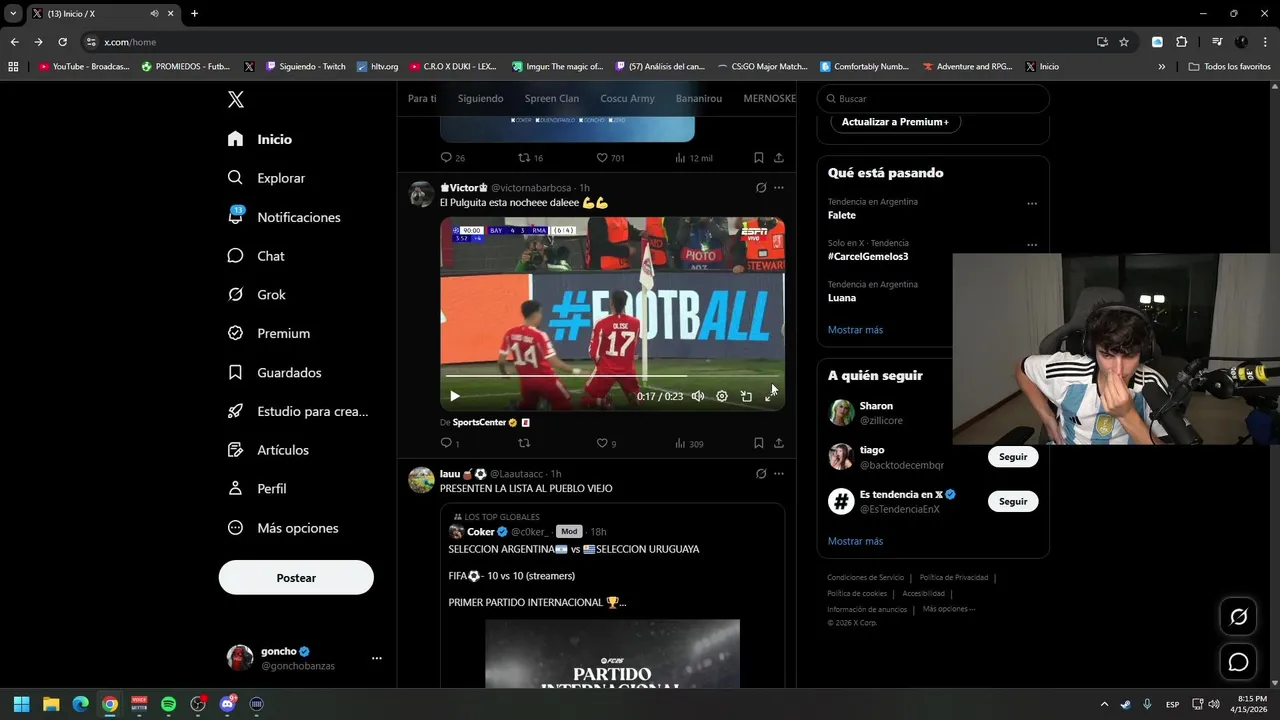Open video settings gear
Image resolution: width=1280 pixels, height=720 pixels.
pos(722,396)
